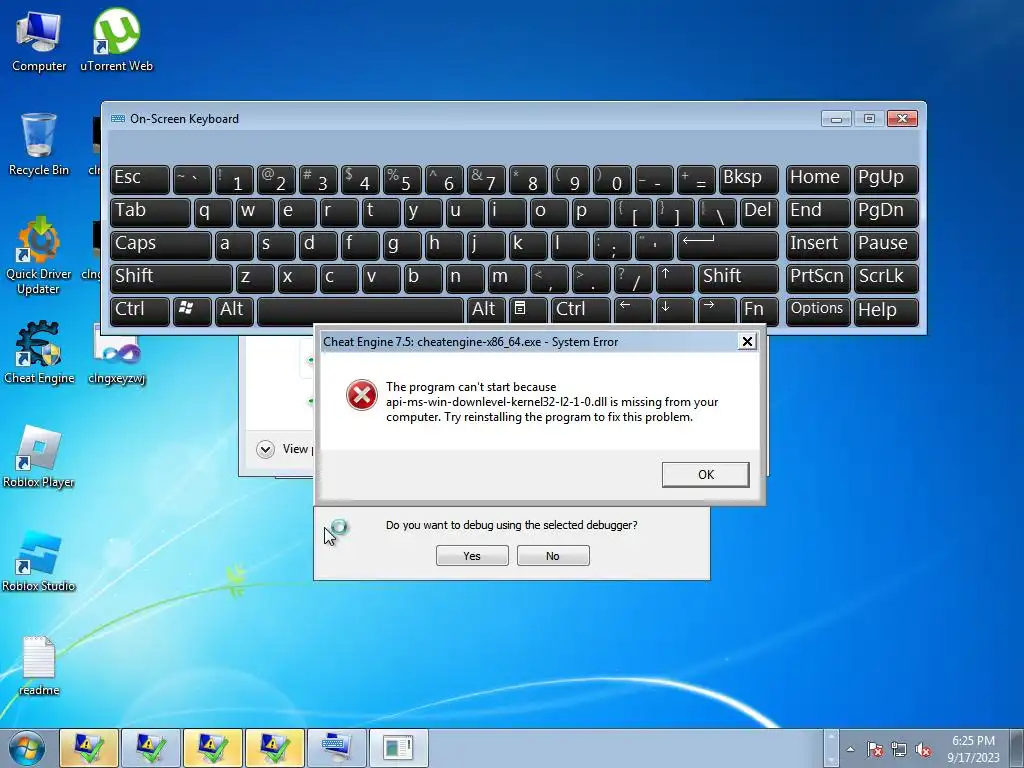Click Yes to debug with selected debugger
Viewport: 1024px width, 768px height.
coord(472,556)
